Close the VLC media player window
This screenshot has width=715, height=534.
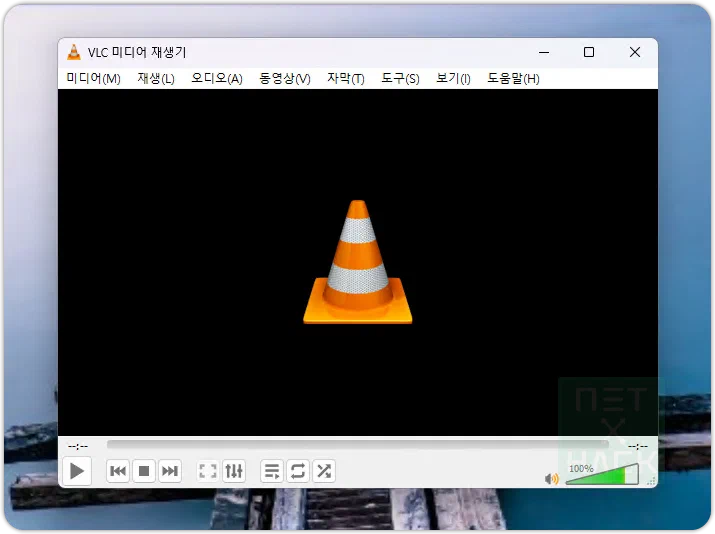[x=635, y=52]
